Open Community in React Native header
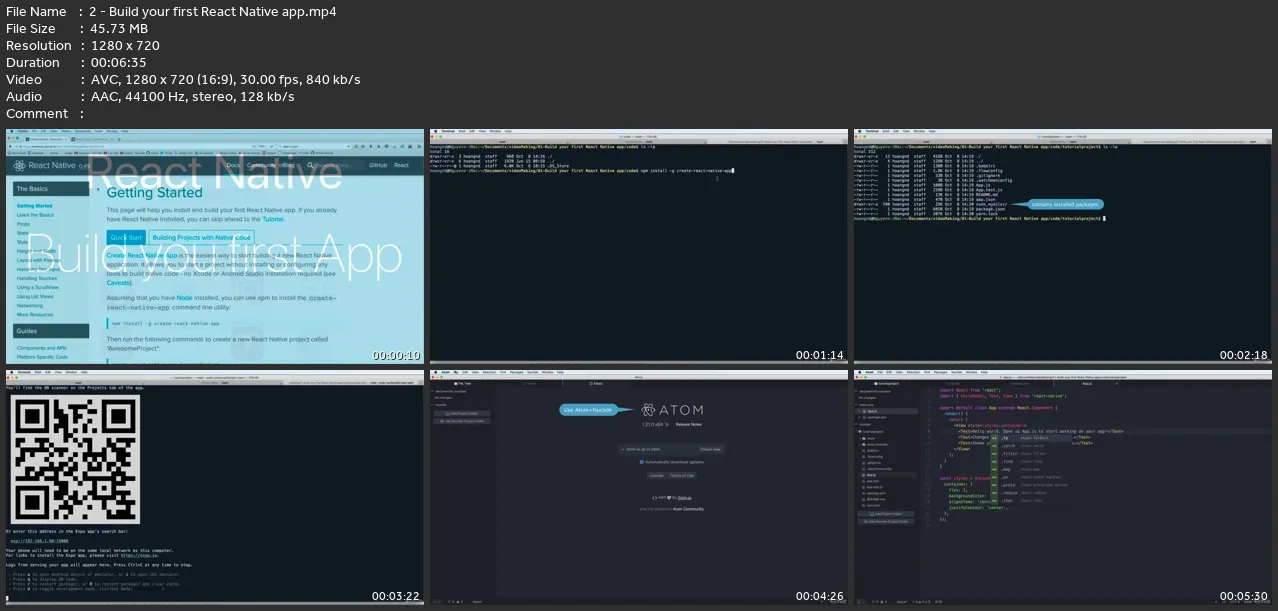 coord(261,165)
